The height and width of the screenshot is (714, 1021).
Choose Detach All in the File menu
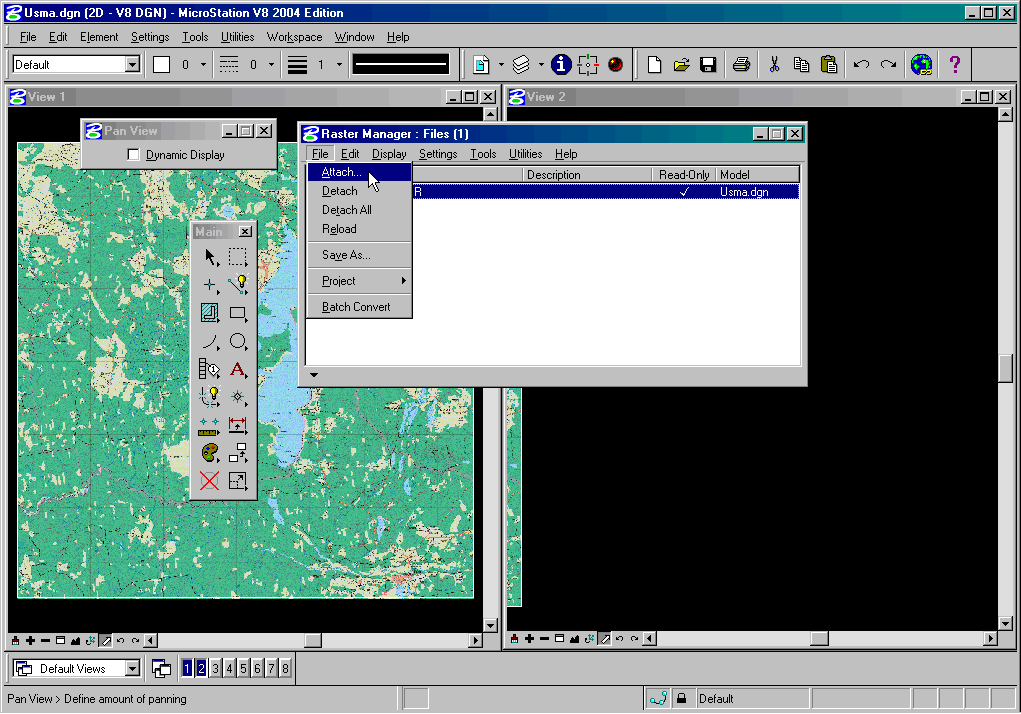(x=359, y=210)
